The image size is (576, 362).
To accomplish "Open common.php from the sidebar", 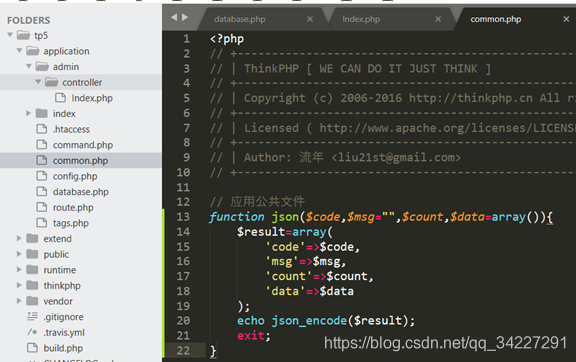I will pyautogui.click(x=80, y=161).
